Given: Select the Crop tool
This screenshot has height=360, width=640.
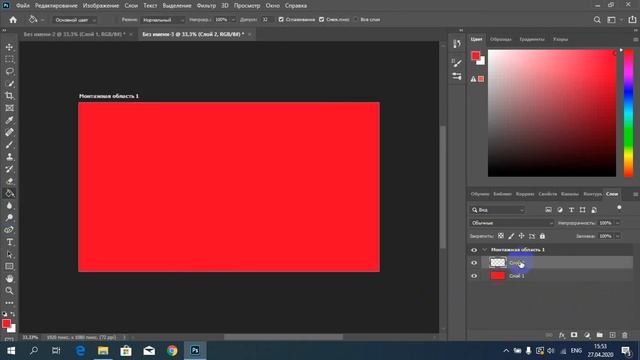Looking at the screenshot, I should pos(9,96).
